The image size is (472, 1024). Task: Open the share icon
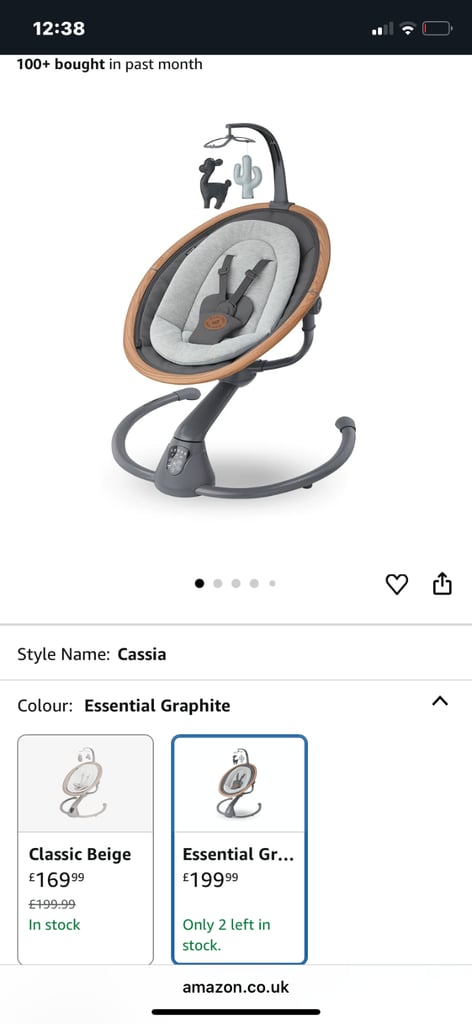[443, 583]
